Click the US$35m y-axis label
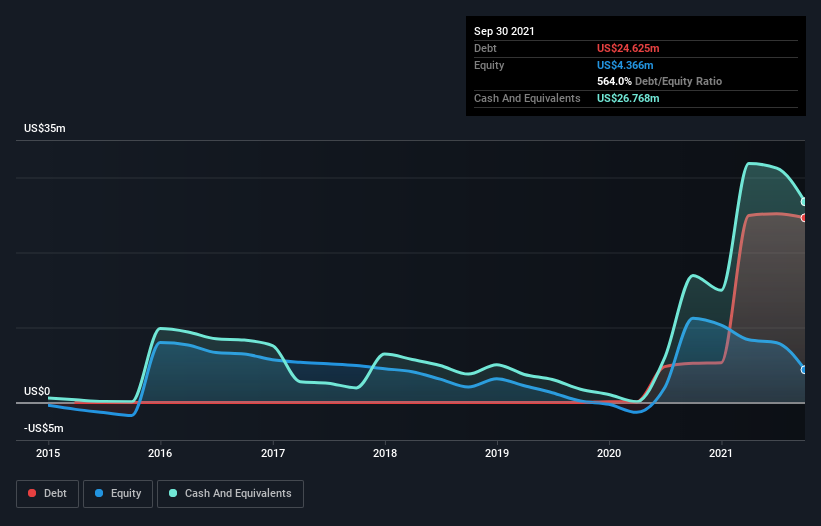The width and height of the screenshot is (821, 526). [45, 128]
